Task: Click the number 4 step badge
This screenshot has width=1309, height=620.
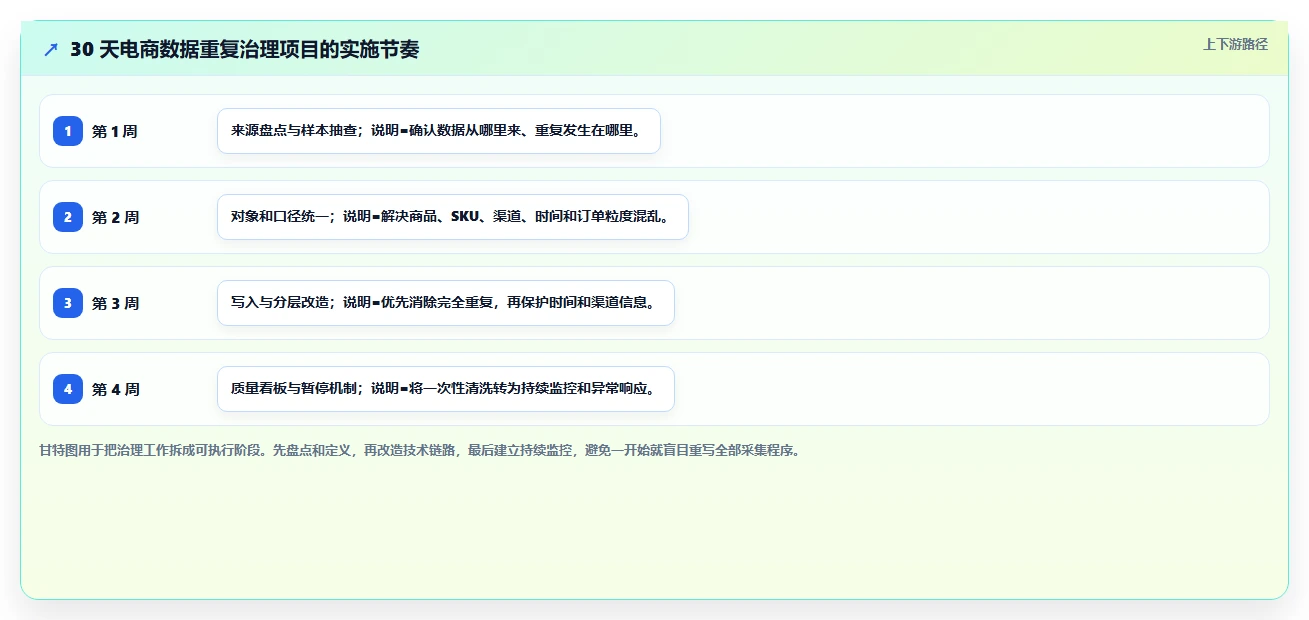Action: 68,389
